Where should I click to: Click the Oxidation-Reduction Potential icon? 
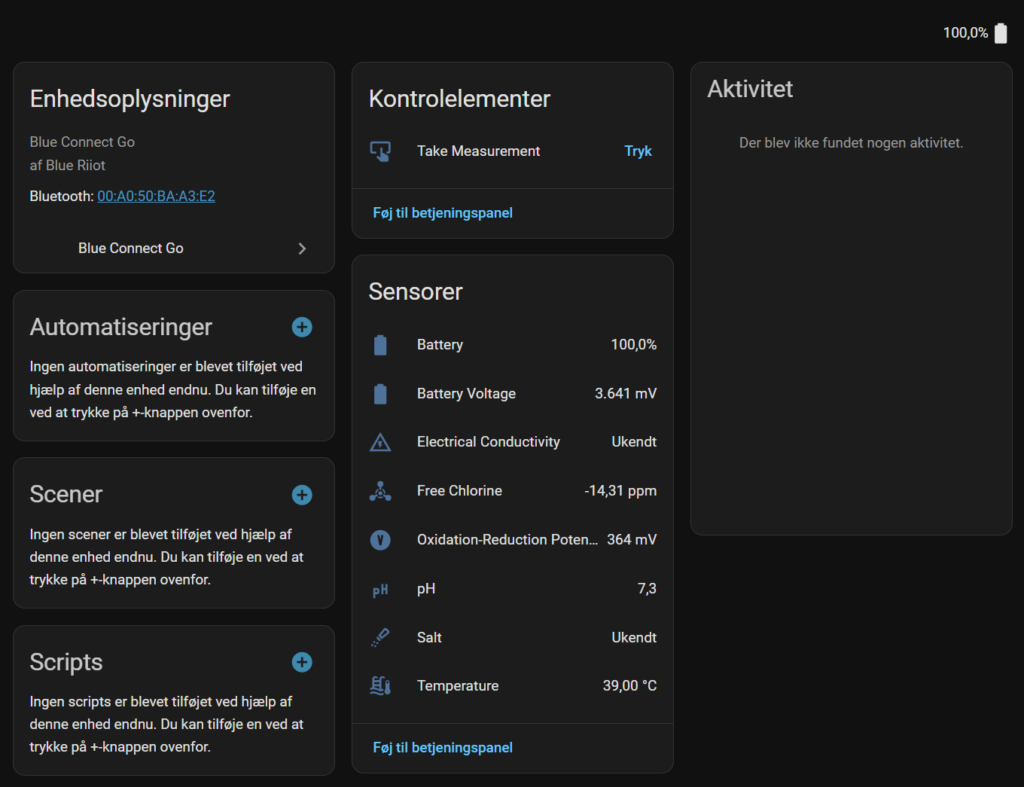(x=380, y=540)
